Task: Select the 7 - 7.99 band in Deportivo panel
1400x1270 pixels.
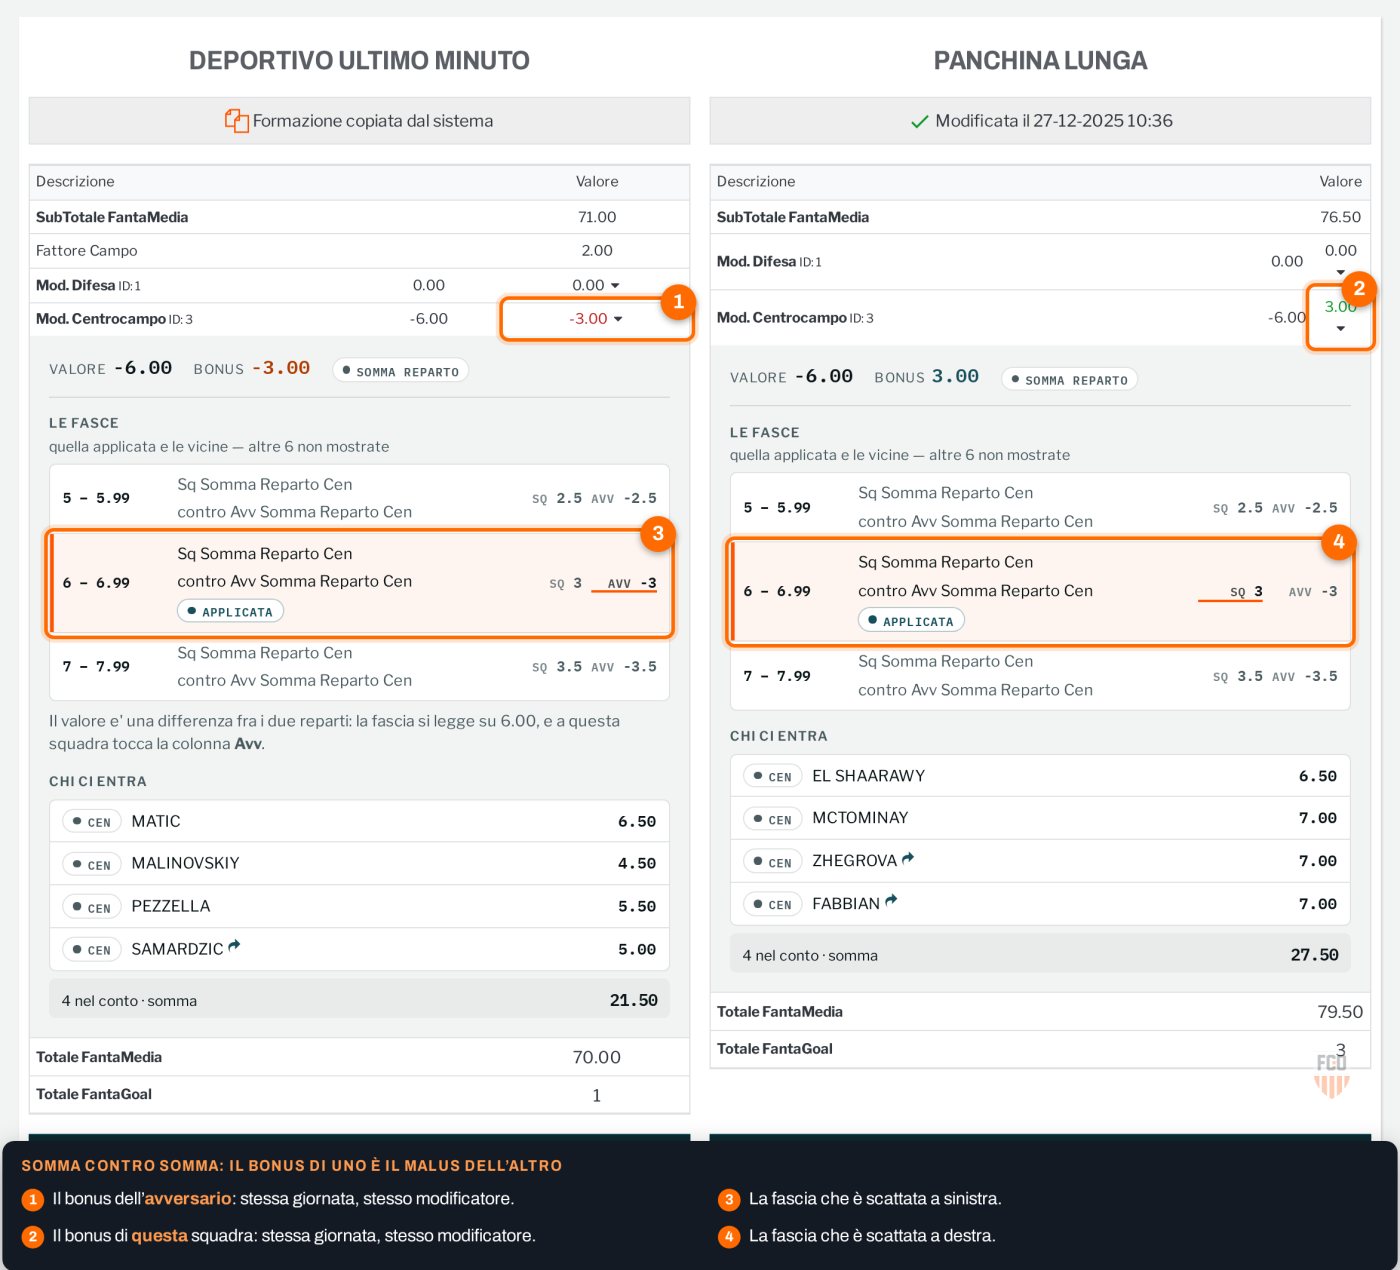Action: point(359,667)
